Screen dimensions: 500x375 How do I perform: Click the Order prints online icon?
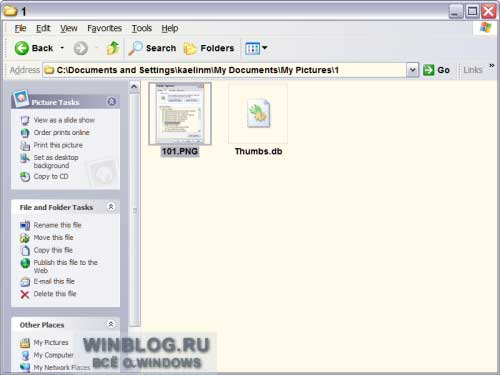point(25,133)
